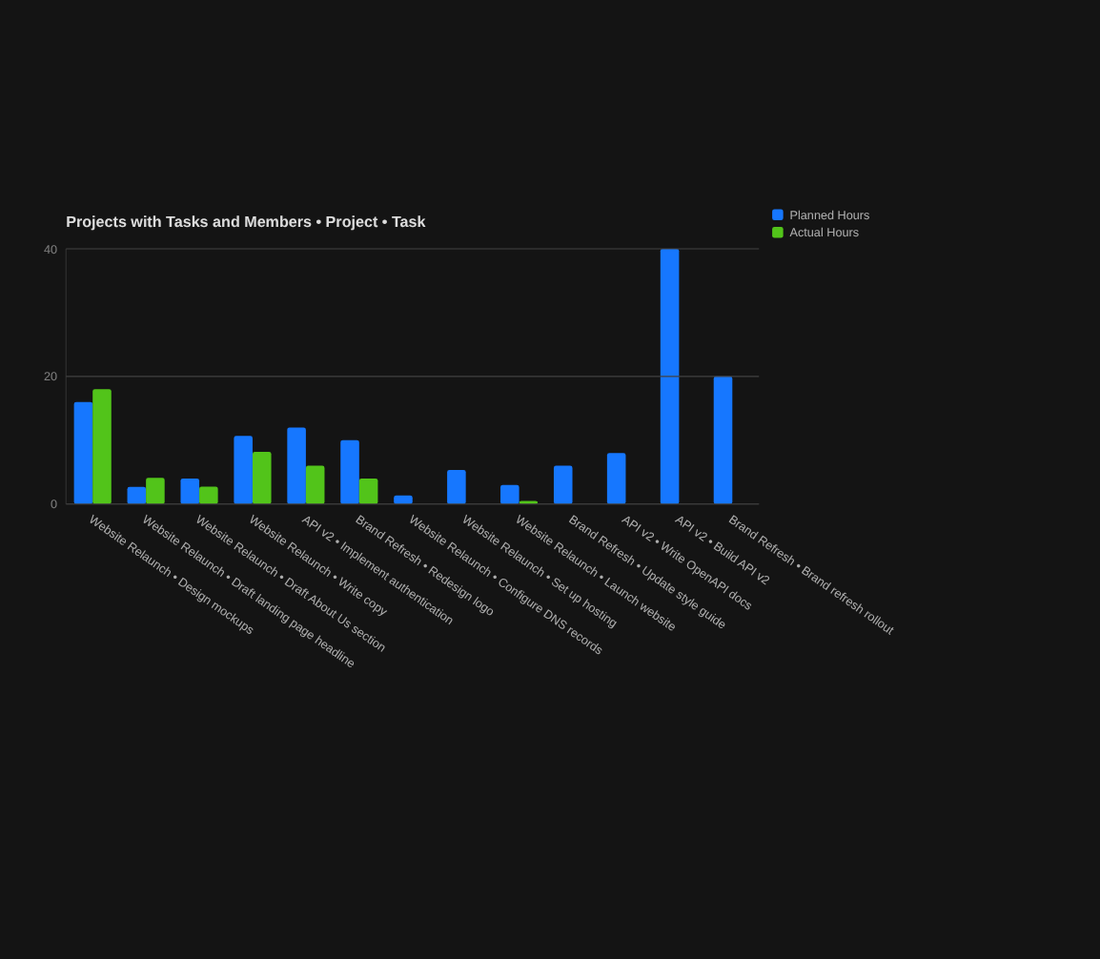Viewport: 1100px width, 959px height.
Task: Click the y-axis value 20
Action: 51,377
